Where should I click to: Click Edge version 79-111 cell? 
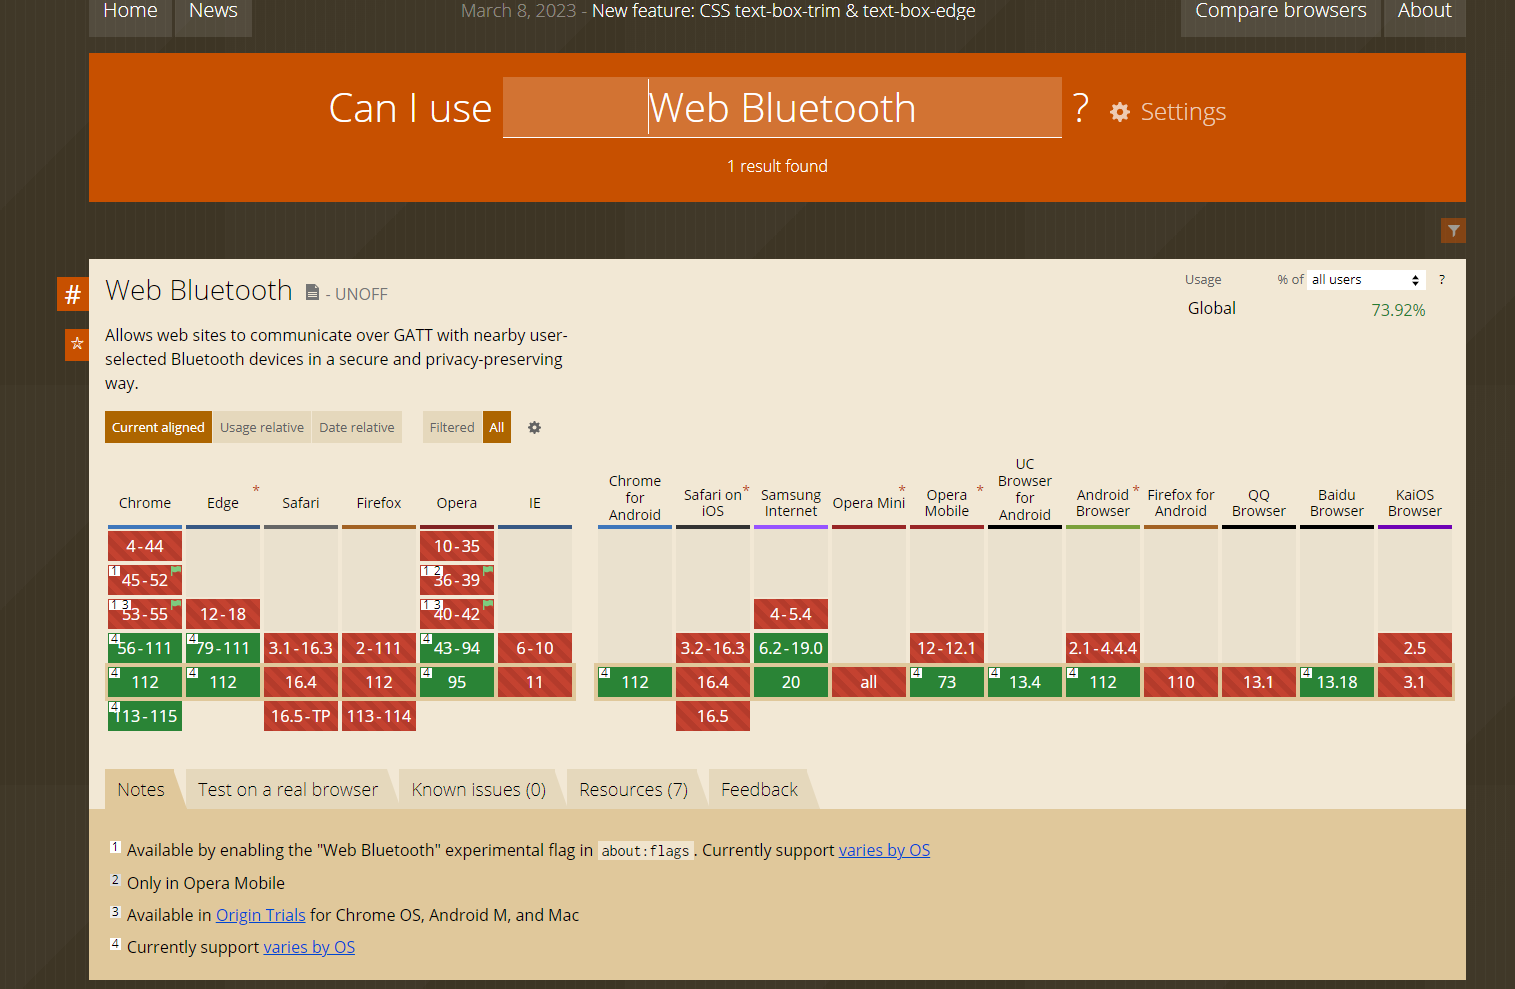point(223,648)
